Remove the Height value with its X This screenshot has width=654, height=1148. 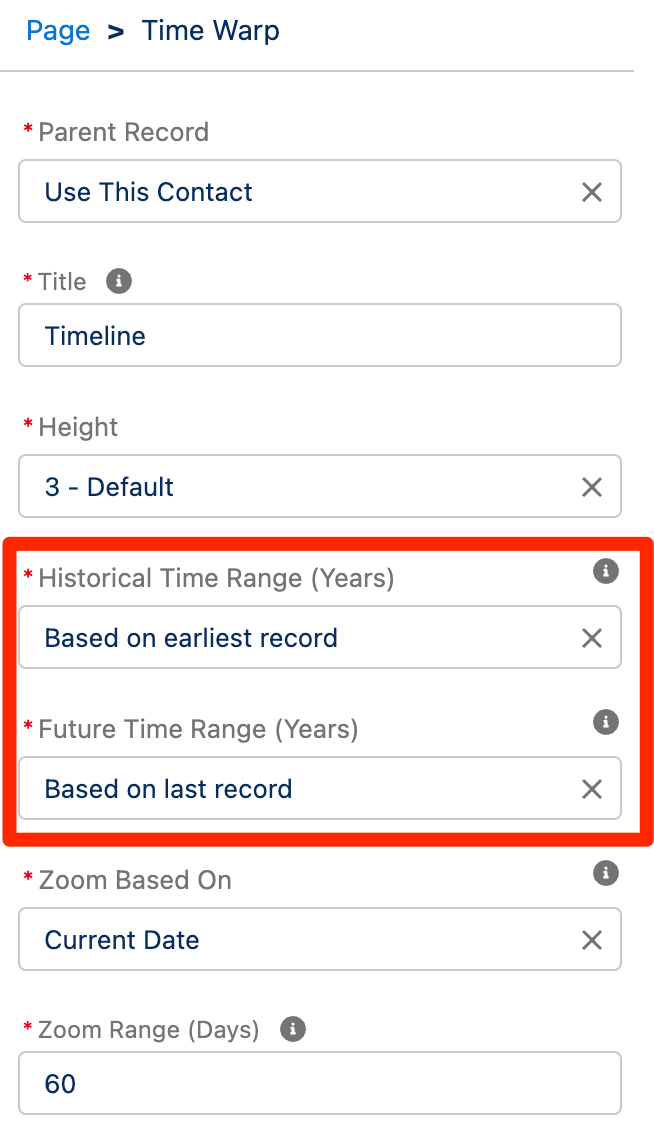[591, 486]
